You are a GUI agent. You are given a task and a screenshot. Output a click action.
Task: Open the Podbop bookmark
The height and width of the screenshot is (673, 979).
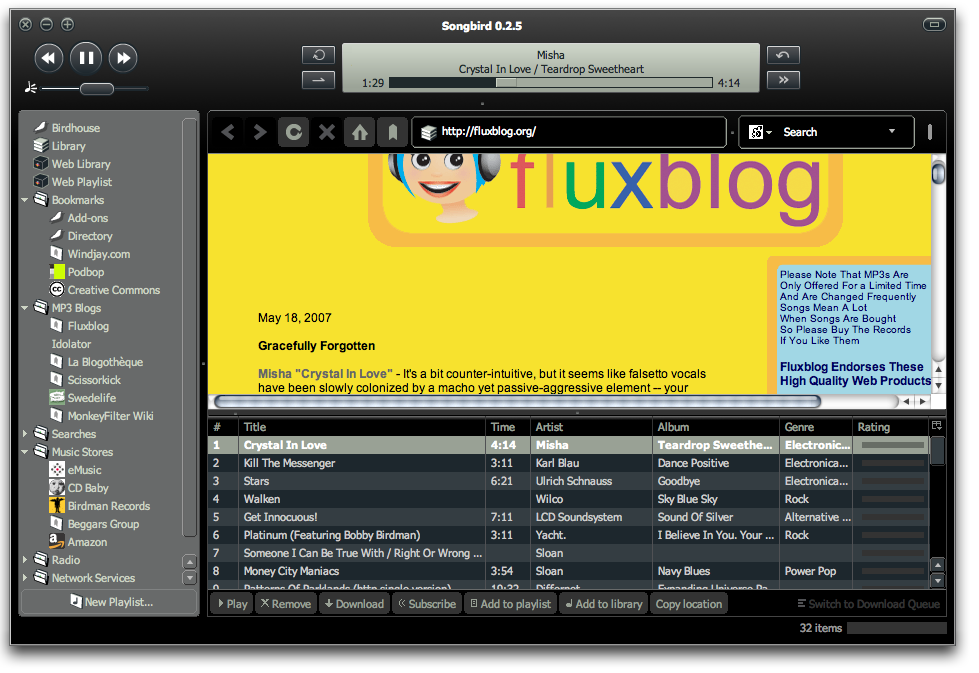tap(86, 272)
